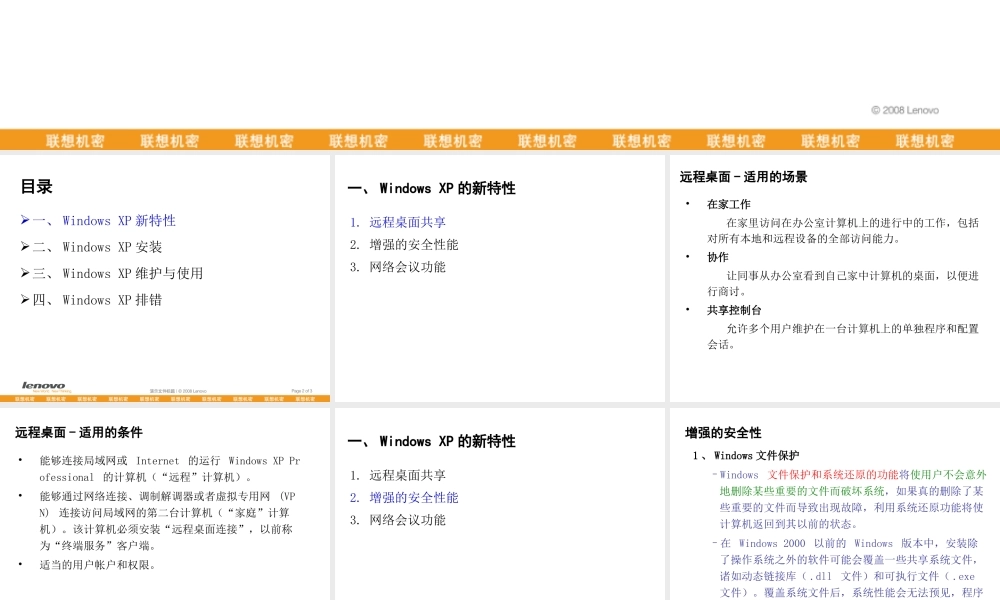Click paragraph starting '允许多个用户维护在一台计算机'

click(842, 337)
